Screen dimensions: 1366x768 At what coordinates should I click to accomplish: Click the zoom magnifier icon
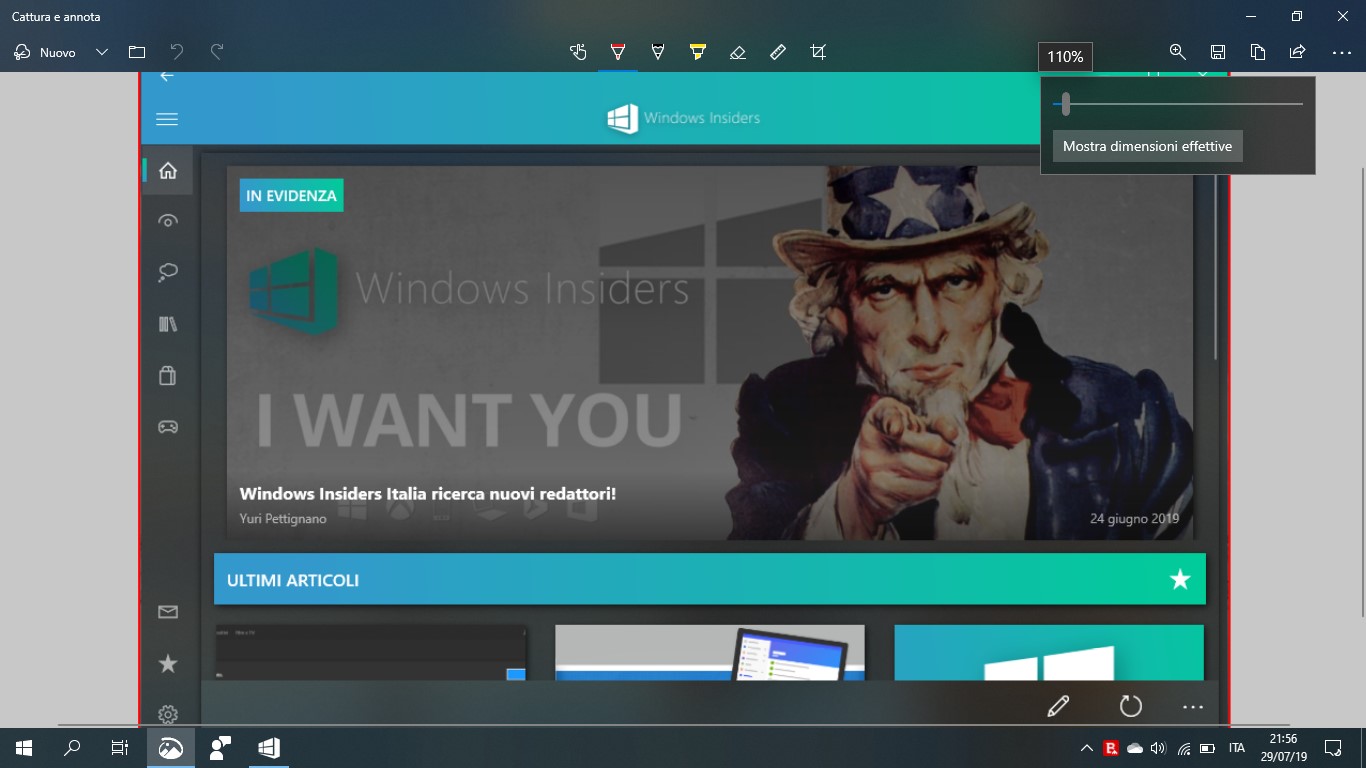[1178, 52]
